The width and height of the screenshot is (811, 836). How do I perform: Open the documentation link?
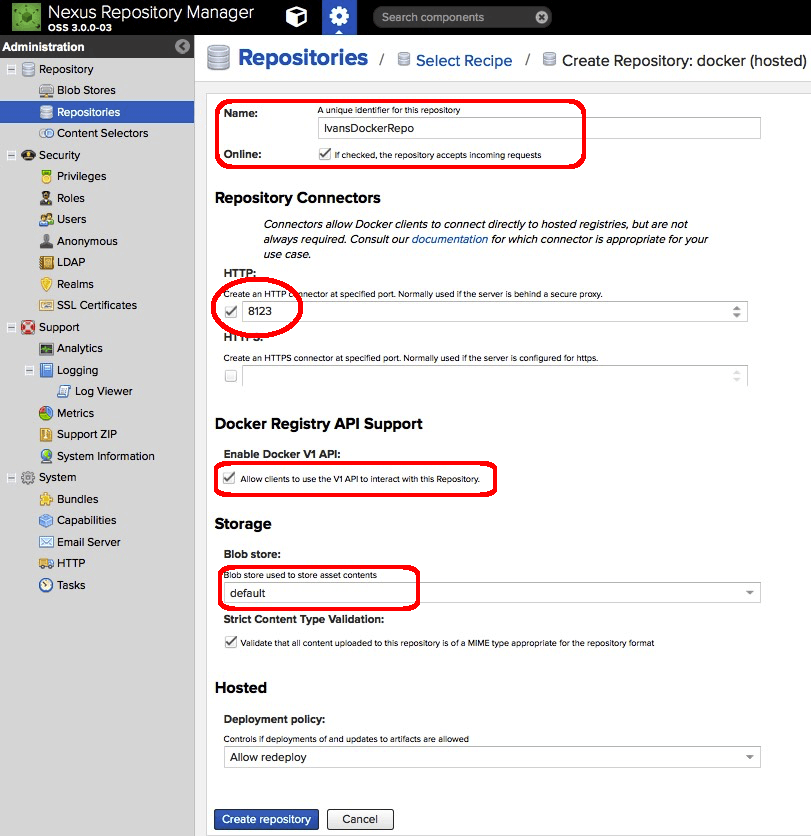(449, 238)
